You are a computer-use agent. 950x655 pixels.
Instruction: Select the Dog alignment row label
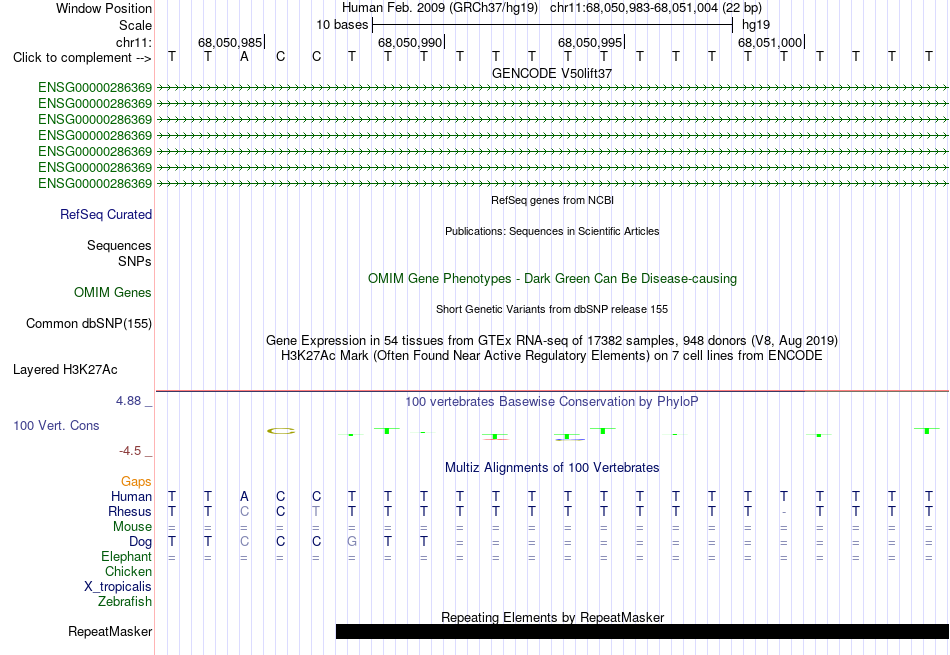(x=140, y=542)
